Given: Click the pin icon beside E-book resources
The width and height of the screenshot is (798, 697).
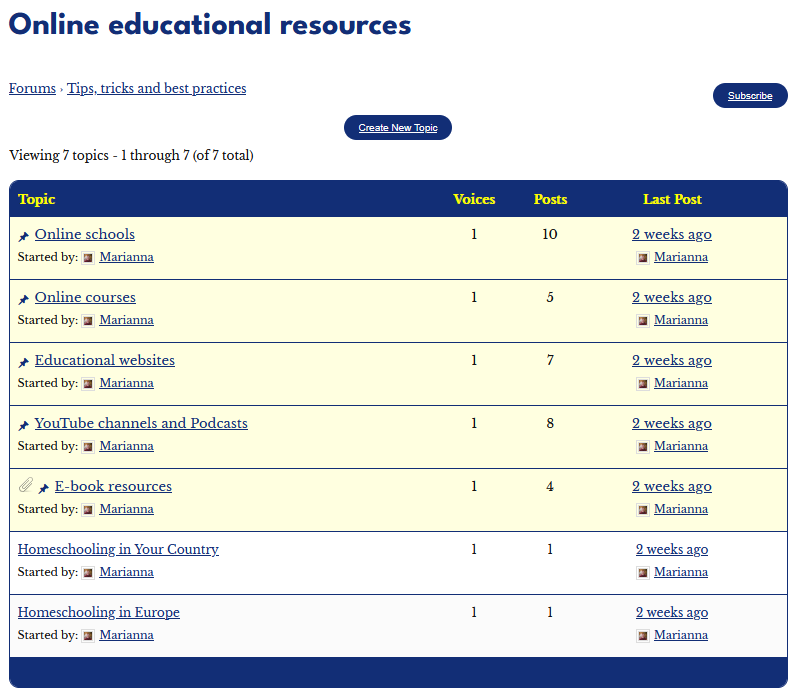Looking at the screenshot, I should 44,488.
